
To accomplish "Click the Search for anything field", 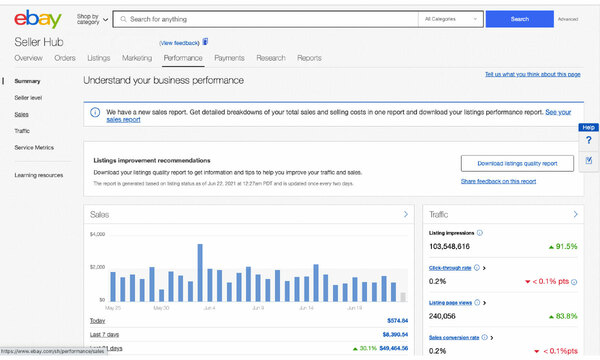I will point(266,19).
